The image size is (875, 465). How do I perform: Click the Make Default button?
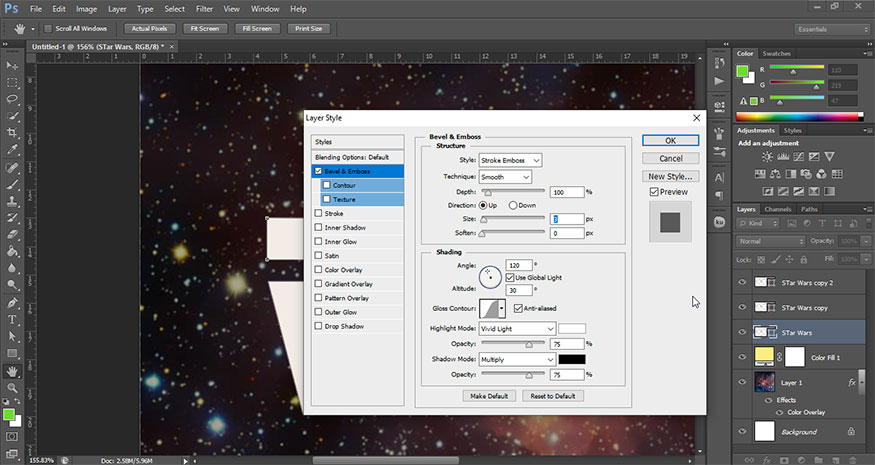pyautogui.click(x=489, y=396)
